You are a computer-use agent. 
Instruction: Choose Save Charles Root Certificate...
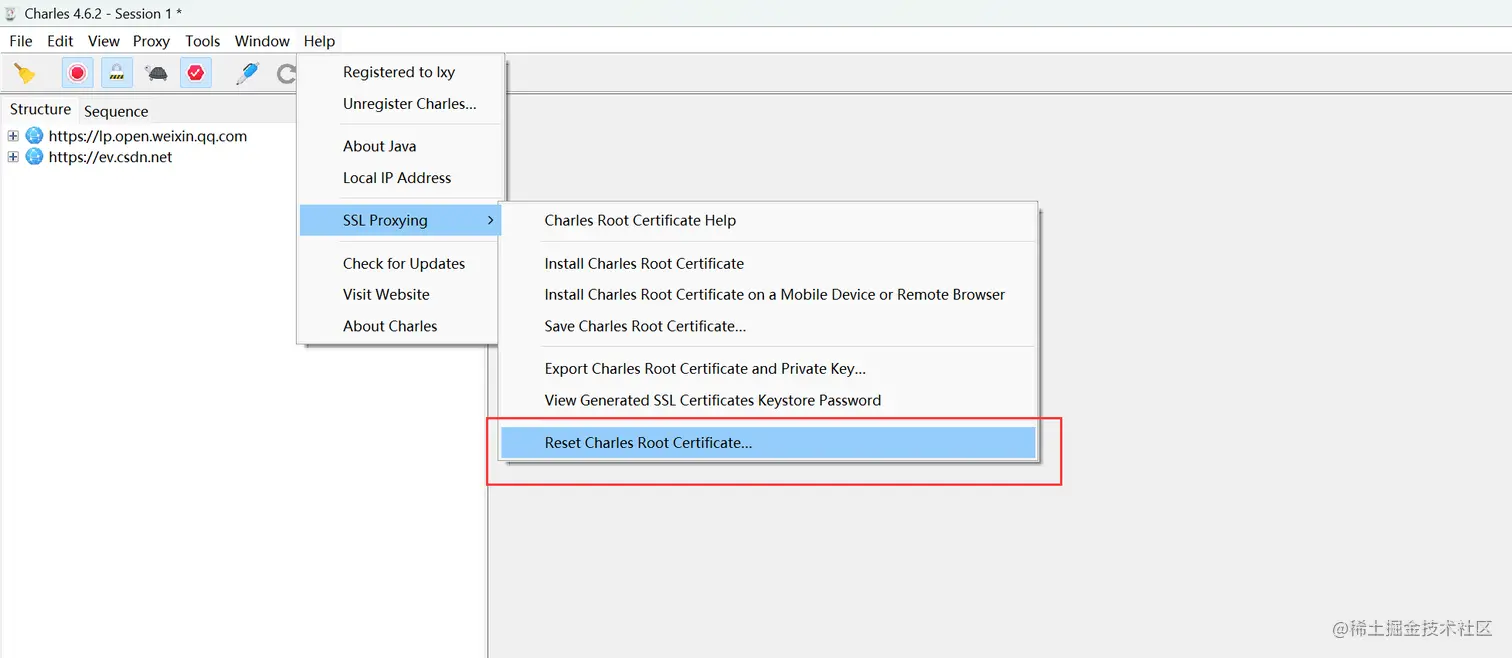click(x=768, y=326)
